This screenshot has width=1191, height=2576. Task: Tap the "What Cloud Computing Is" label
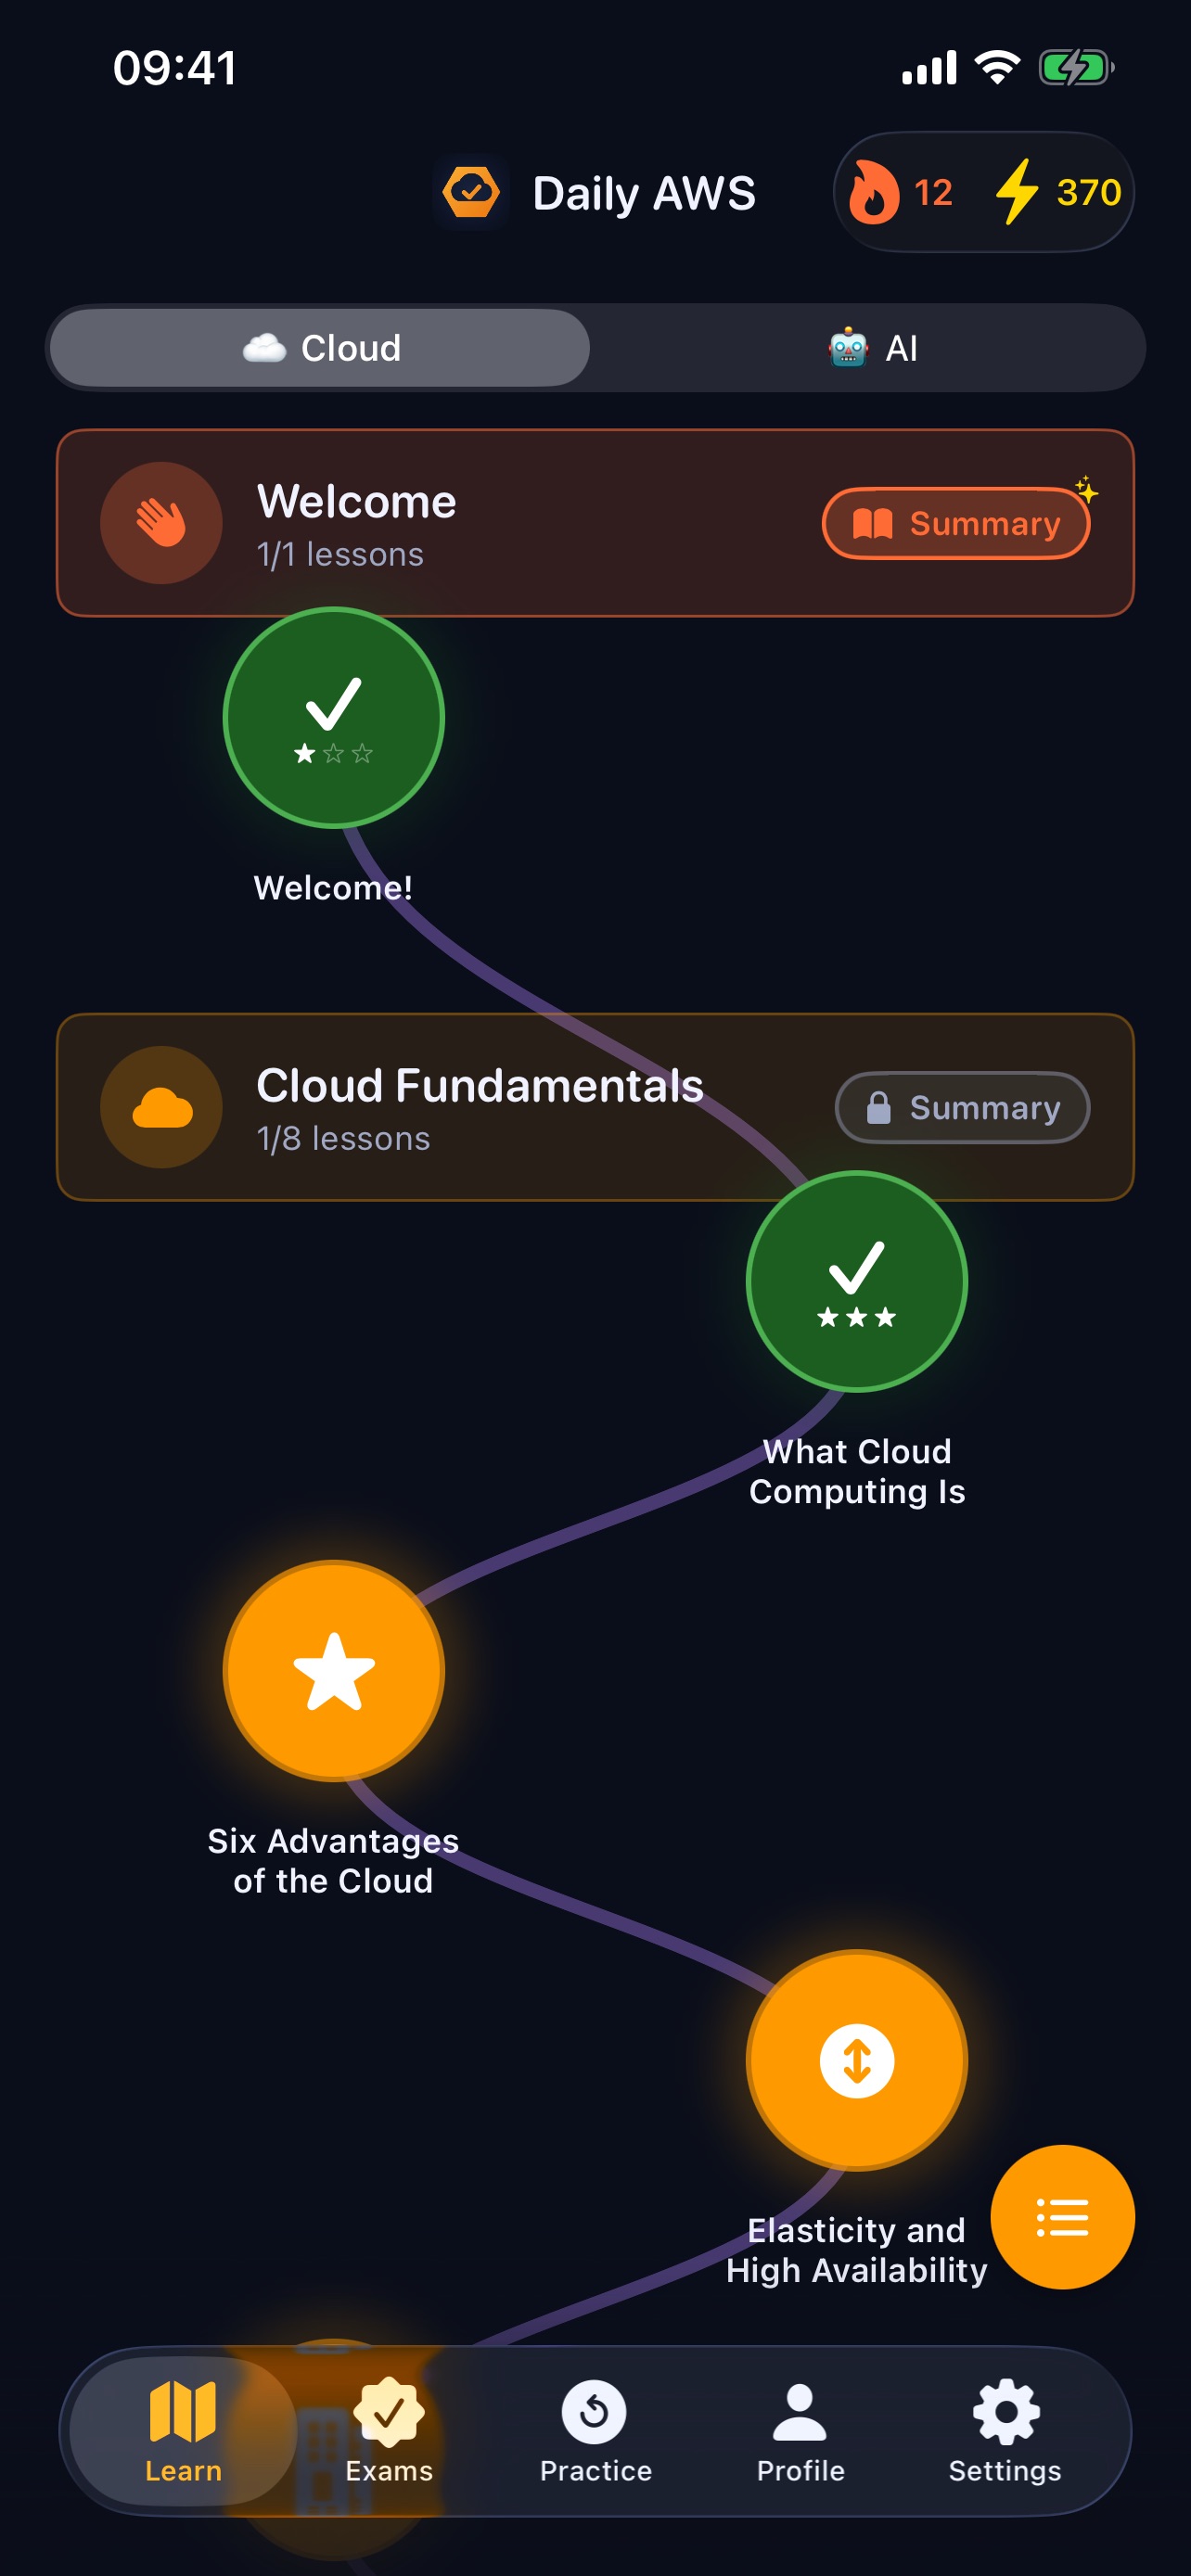857,1471
